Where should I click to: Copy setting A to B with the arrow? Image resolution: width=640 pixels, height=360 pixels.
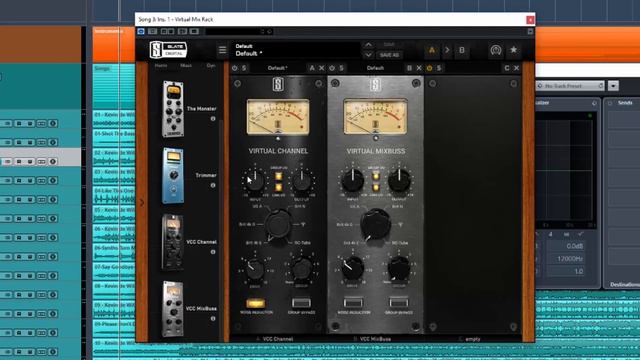[x=447, y=50]
